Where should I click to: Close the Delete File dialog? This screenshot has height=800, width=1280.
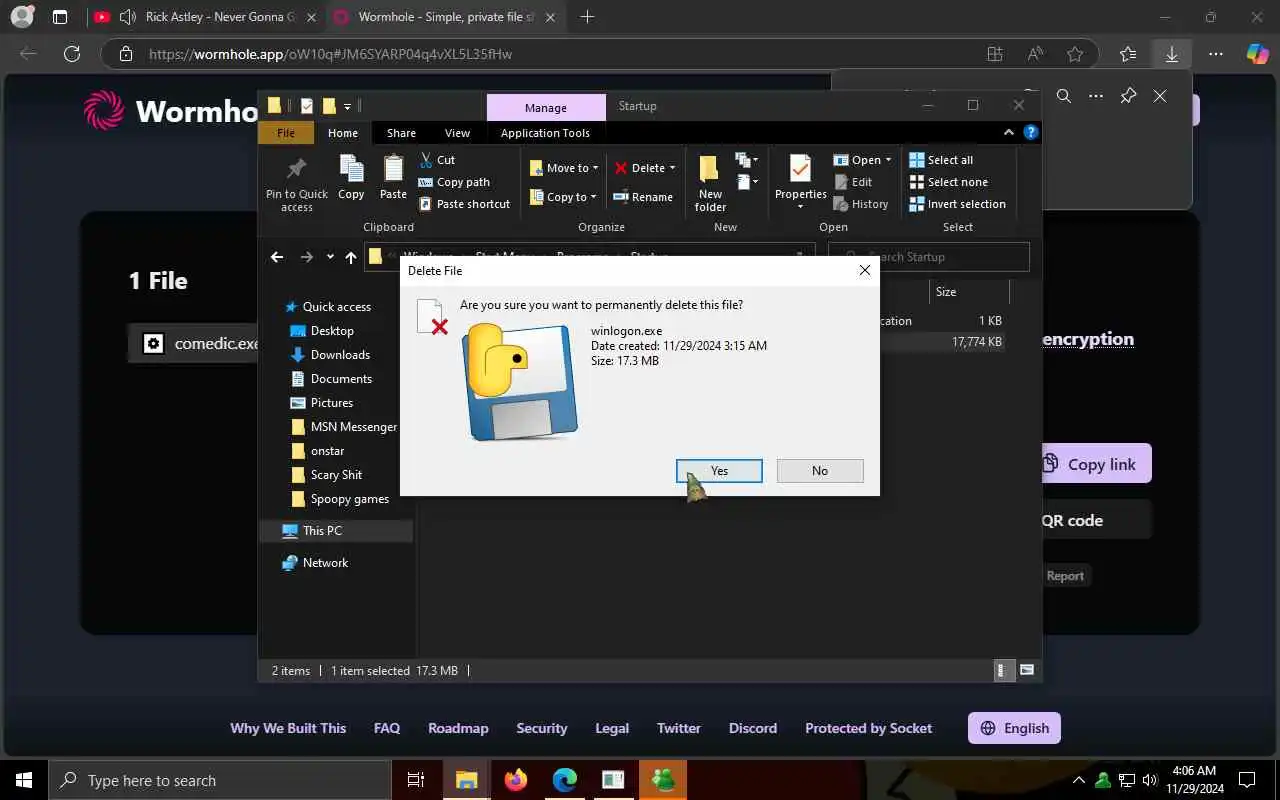click(x=865, y=270)
